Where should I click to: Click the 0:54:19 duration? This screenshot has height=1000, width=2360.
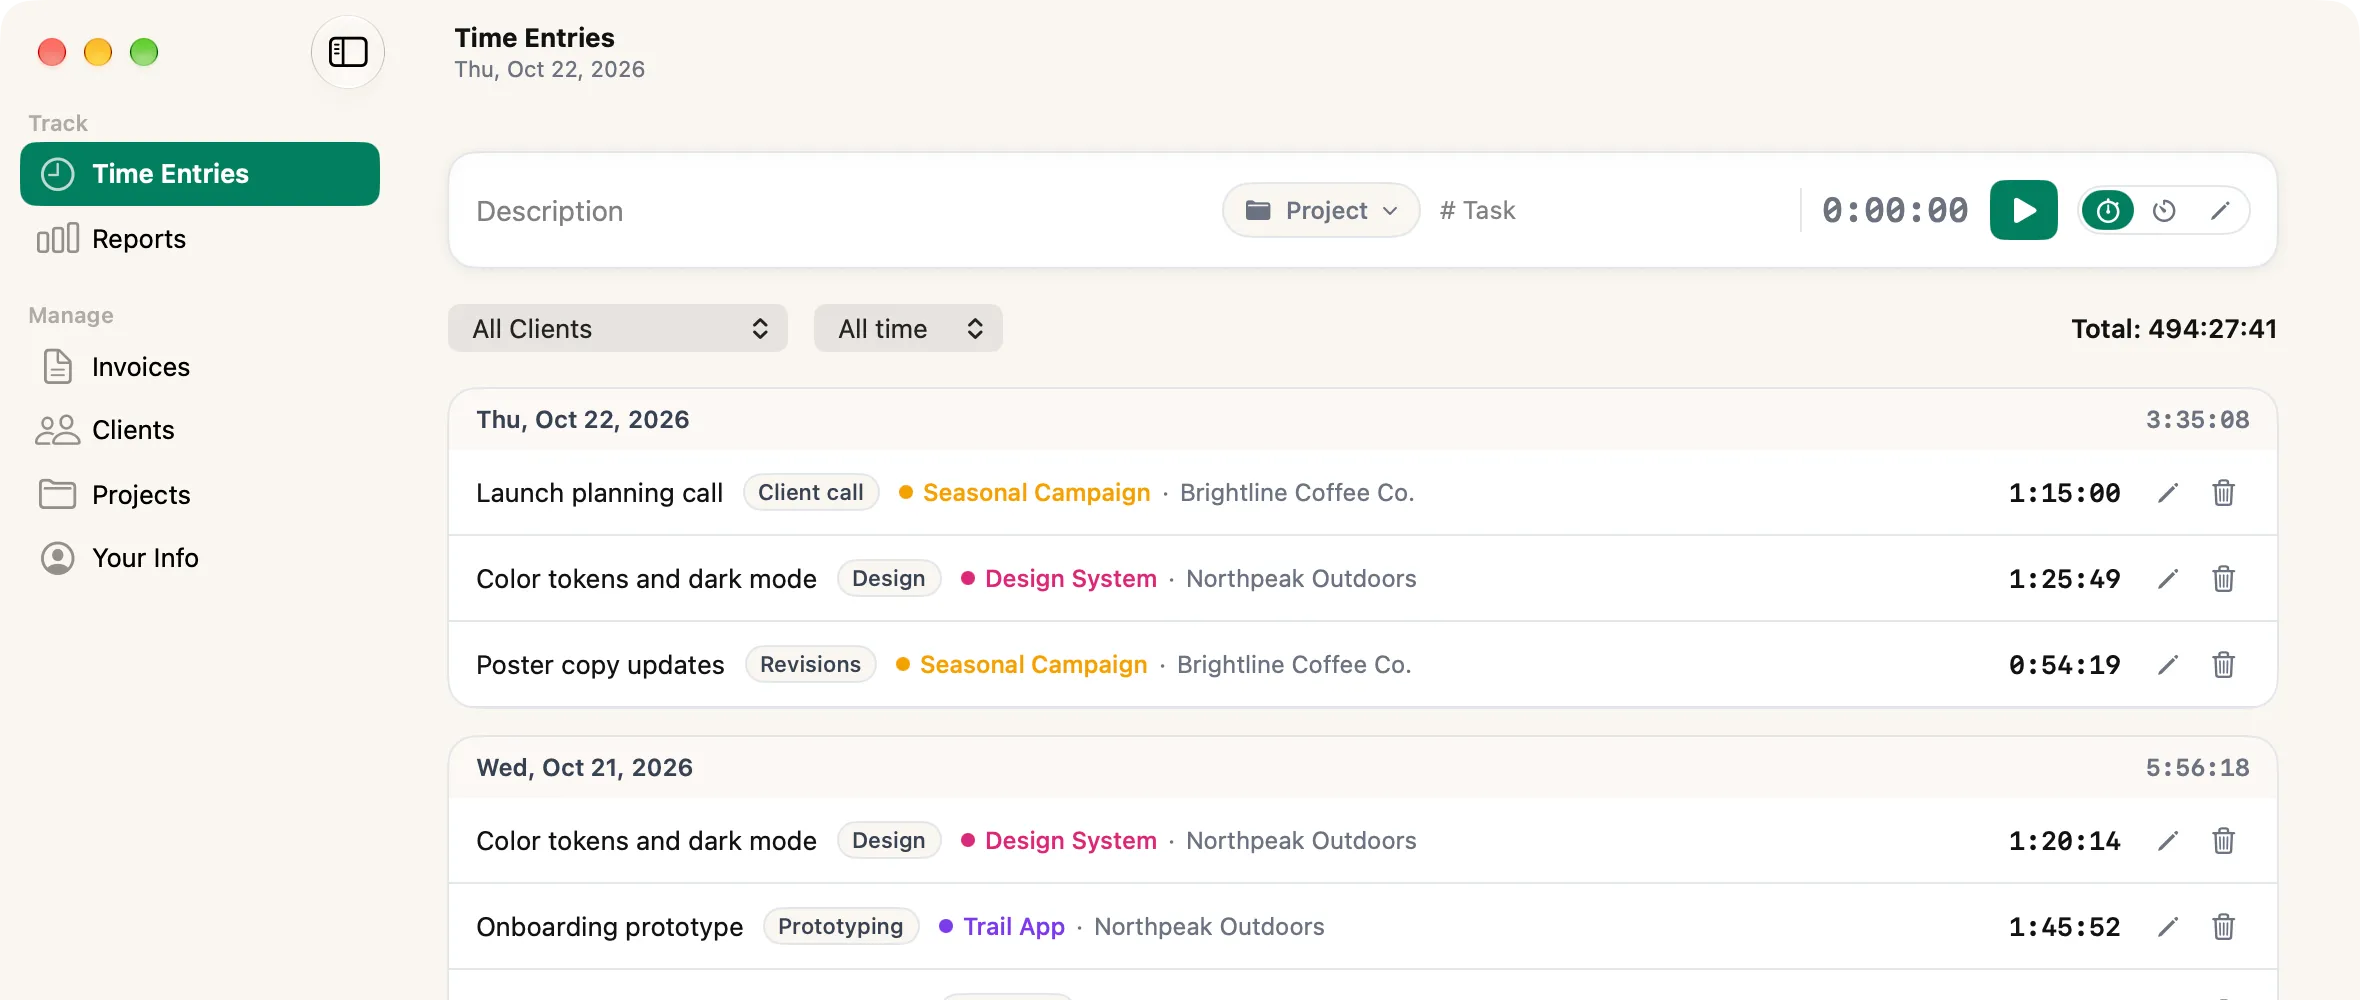pyautogui.click(x=2065, y=665)
